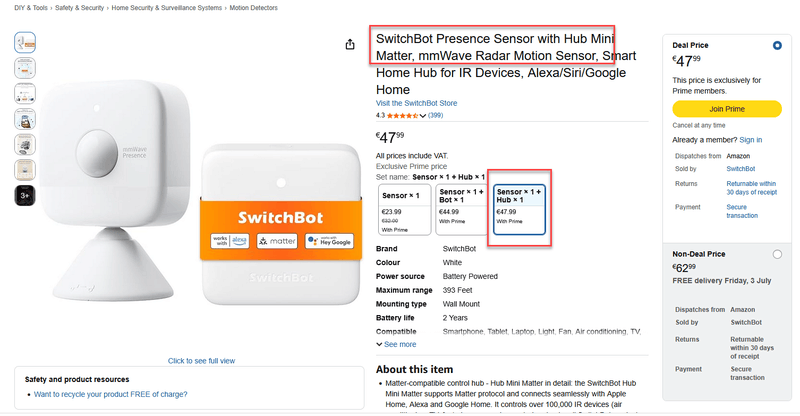The image size is (800, 416).
Task: Open Safety & Security breadcrumb
Action: [x=80, y=8]
